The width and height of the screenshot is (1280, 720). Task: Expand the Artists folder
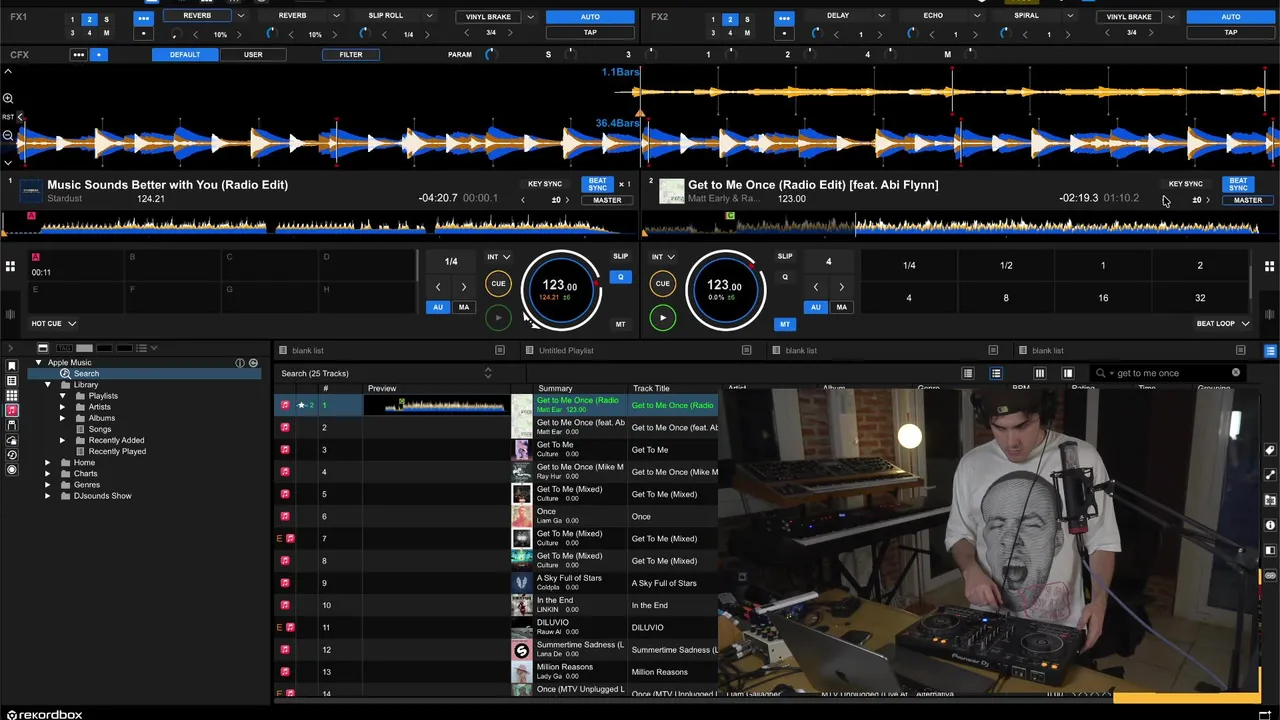(62, 407)
